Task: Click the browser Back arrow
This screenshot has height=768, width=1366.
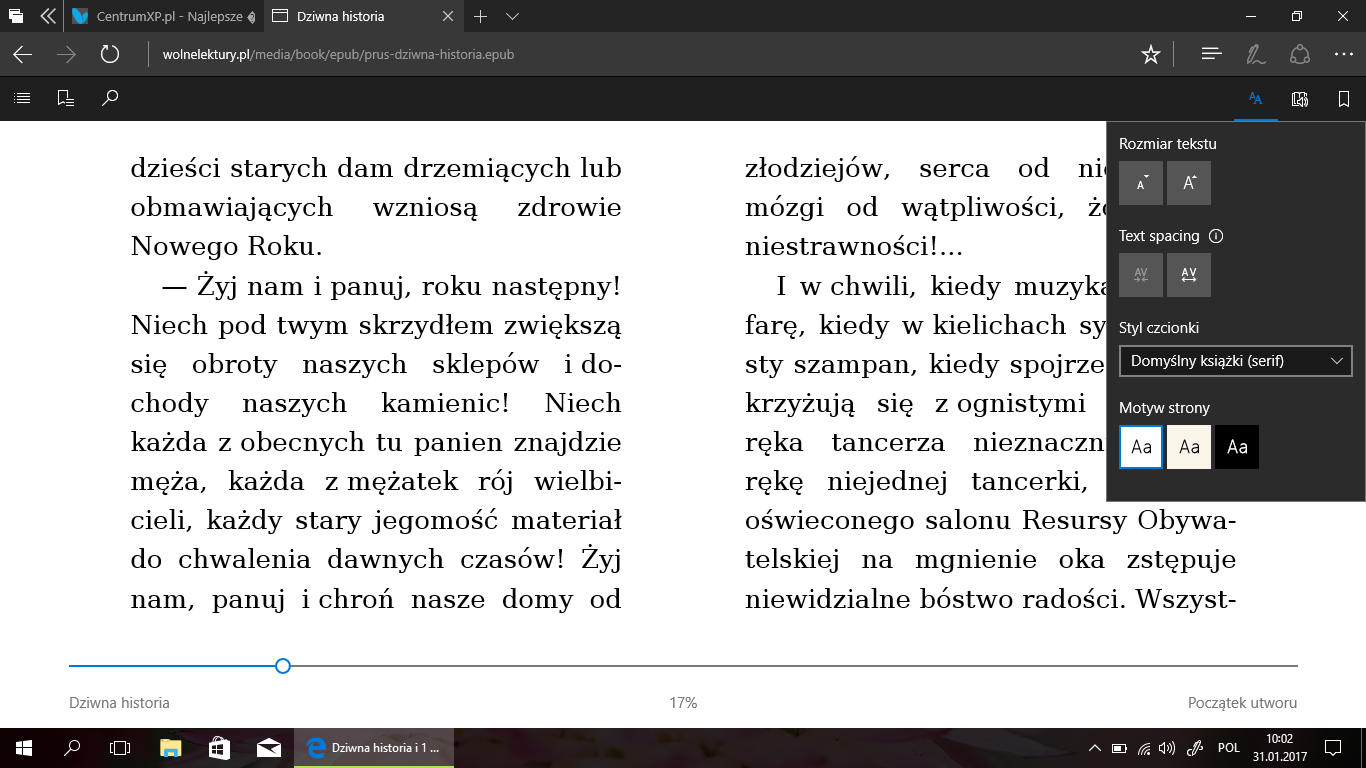Action: (x=22, y=54)
